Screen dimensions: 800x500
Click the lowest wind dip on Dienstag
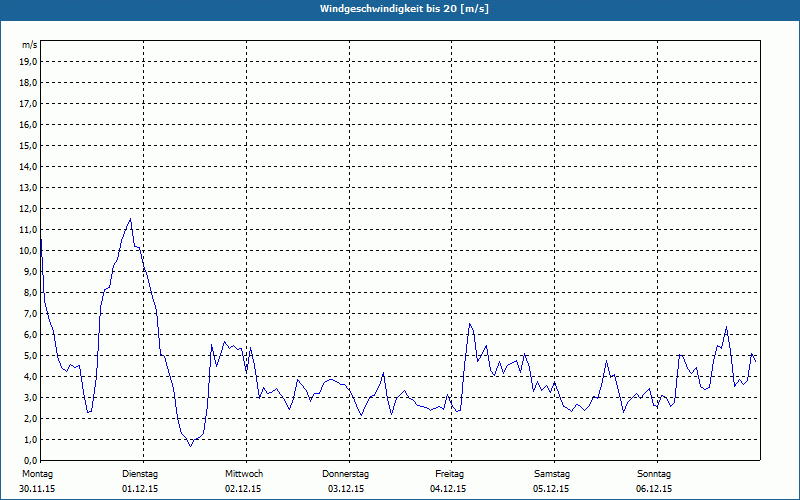191,446
